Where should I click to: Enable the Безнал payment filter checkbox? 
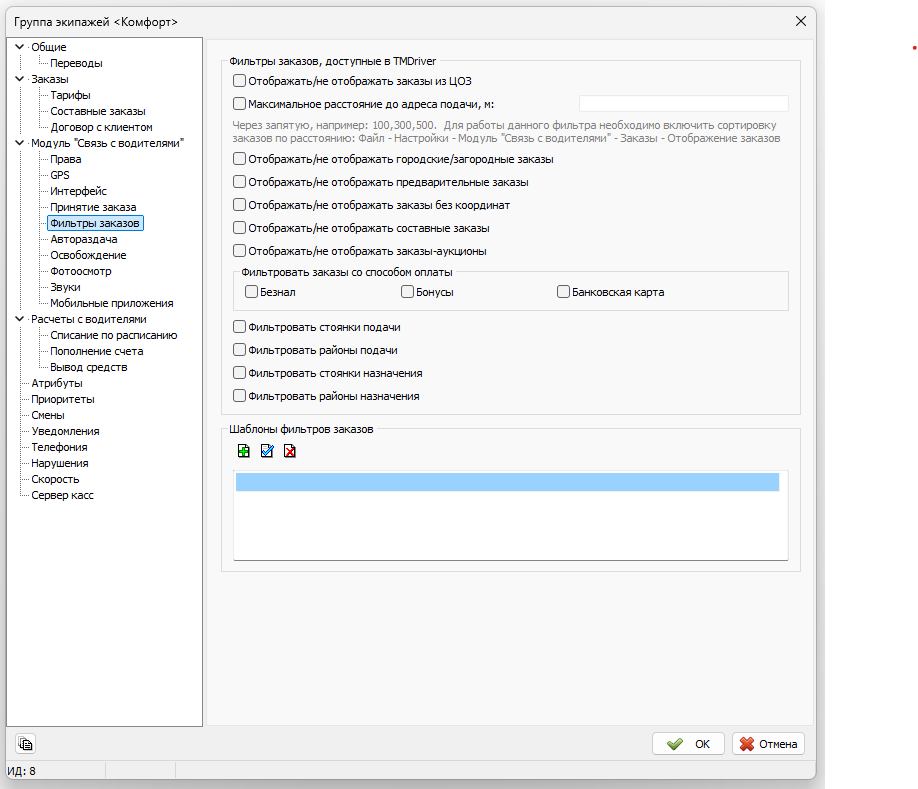252,292
